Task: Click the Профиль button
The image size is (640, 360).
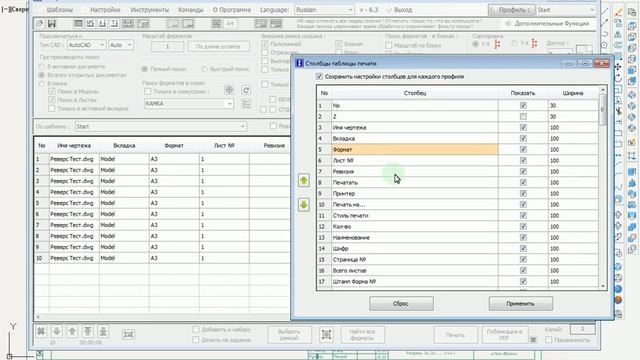Action: pyautogui.click(x=511, y=9)
